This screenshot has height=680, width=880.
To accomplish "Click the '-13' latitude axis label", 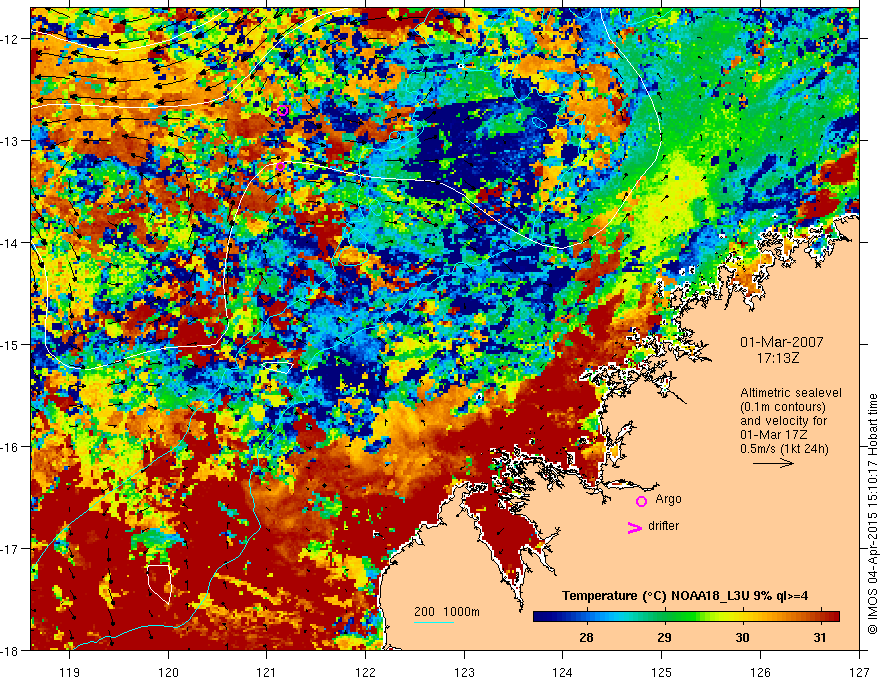I will (10, 141).
